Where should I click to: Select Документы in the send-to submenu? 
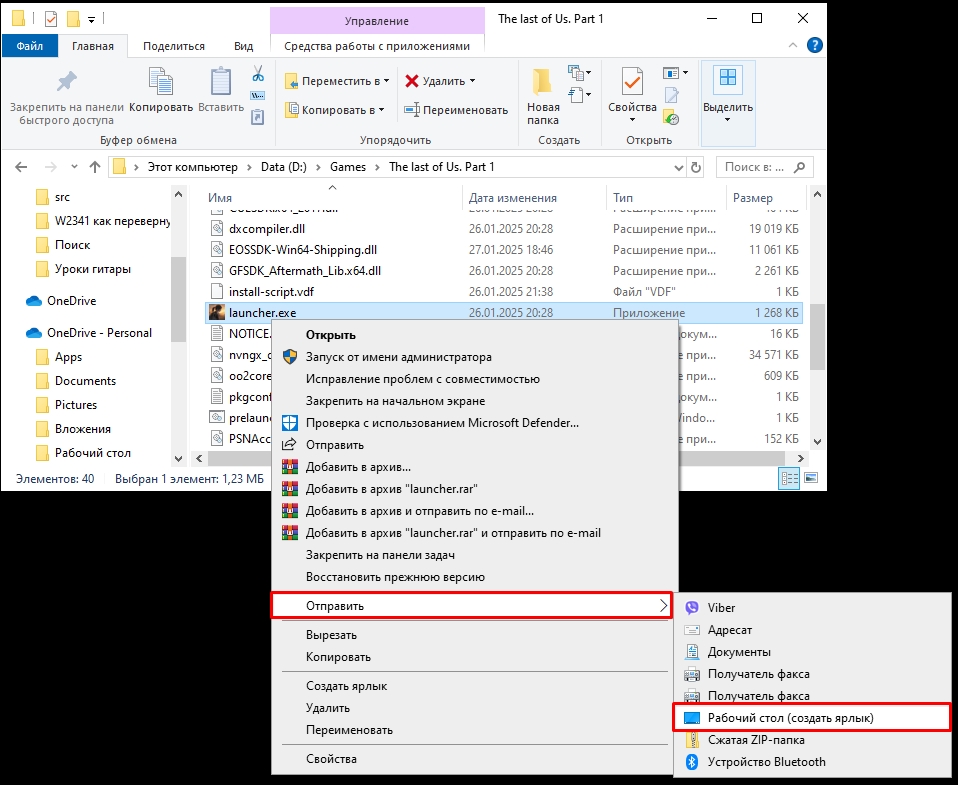click(x=812, y=652)
